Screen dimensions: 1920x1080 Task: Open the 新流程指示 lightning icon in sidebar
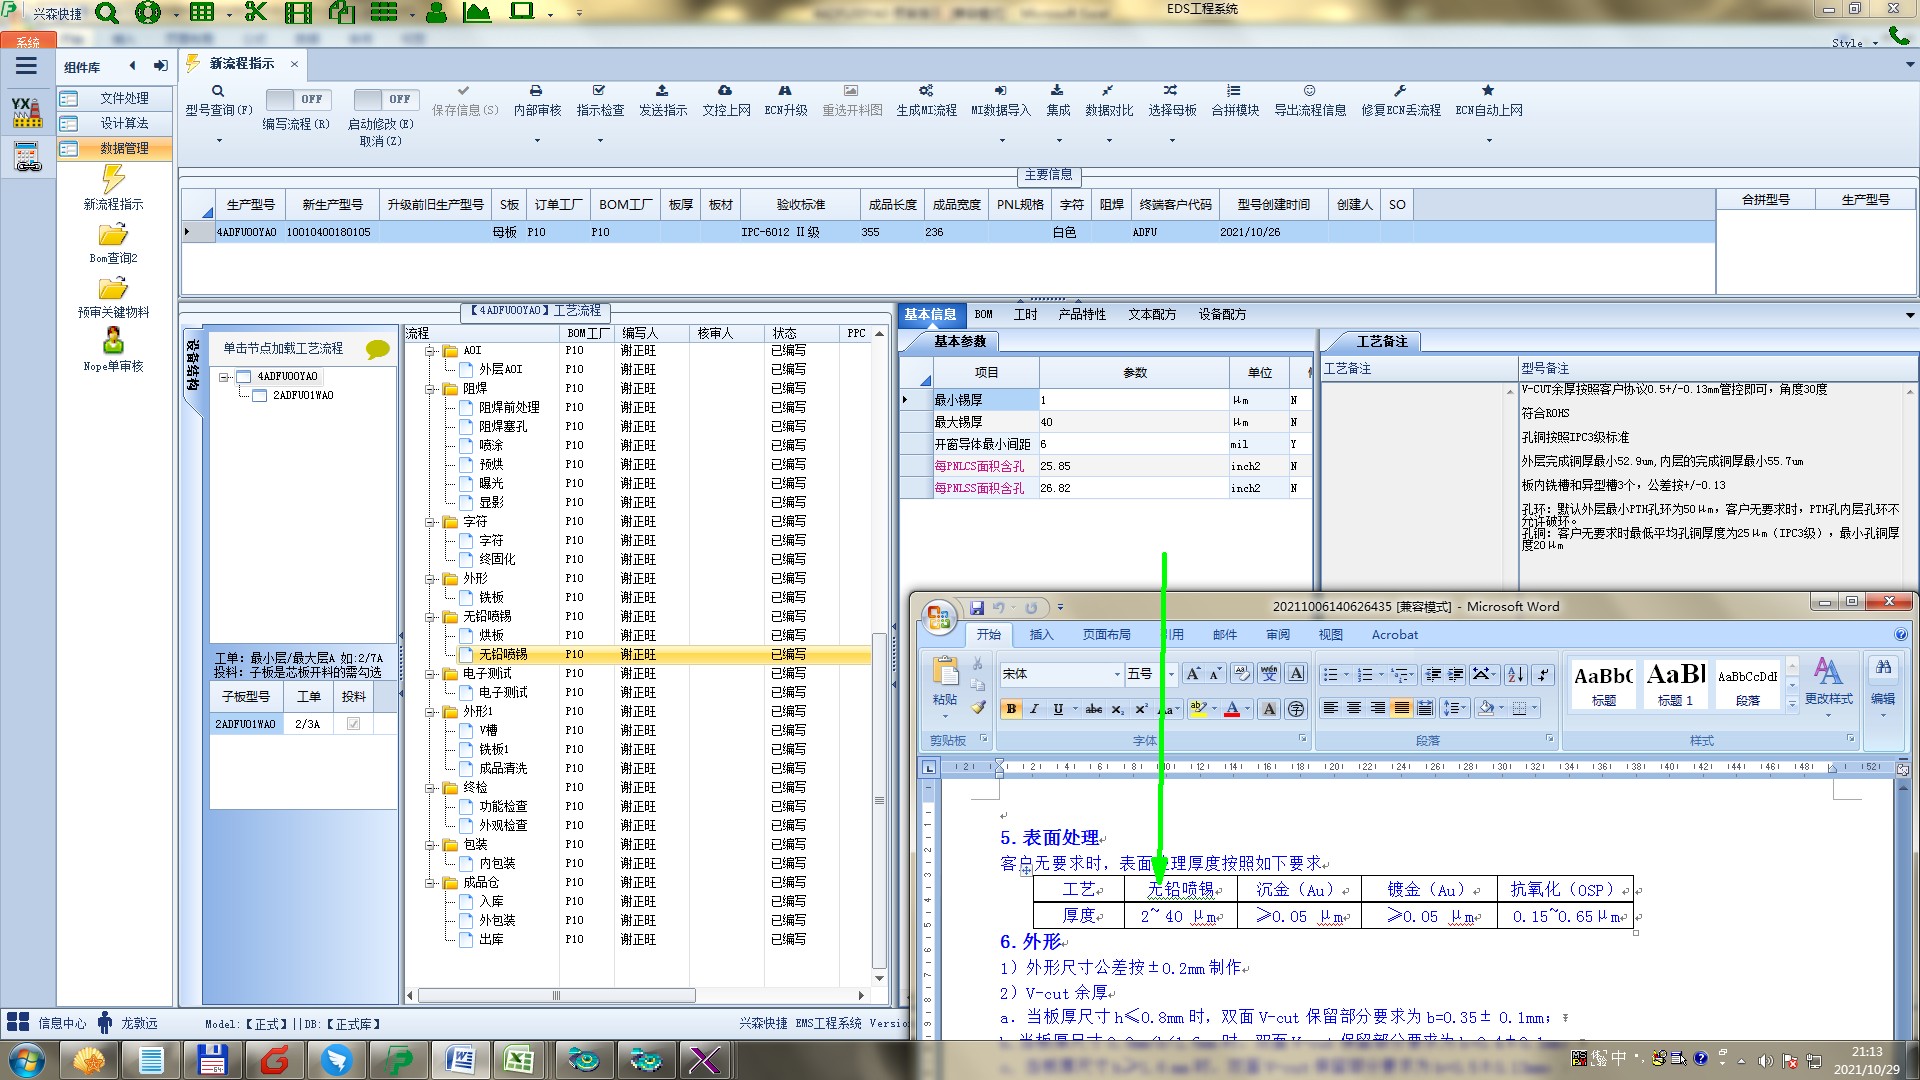[113, 180]
